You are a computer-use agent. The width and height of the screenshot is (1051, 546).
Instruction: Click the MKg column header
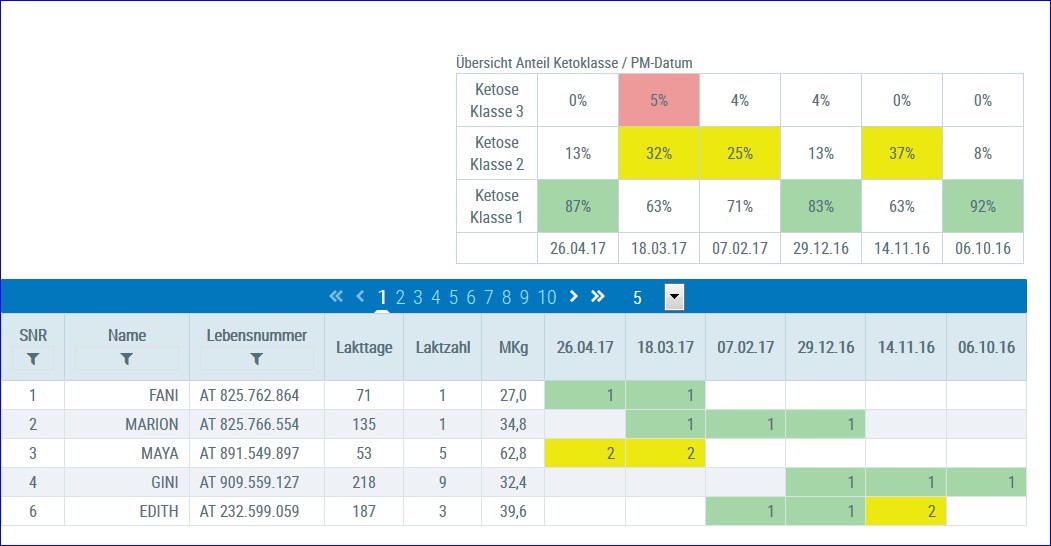click(x=513, y=347)
